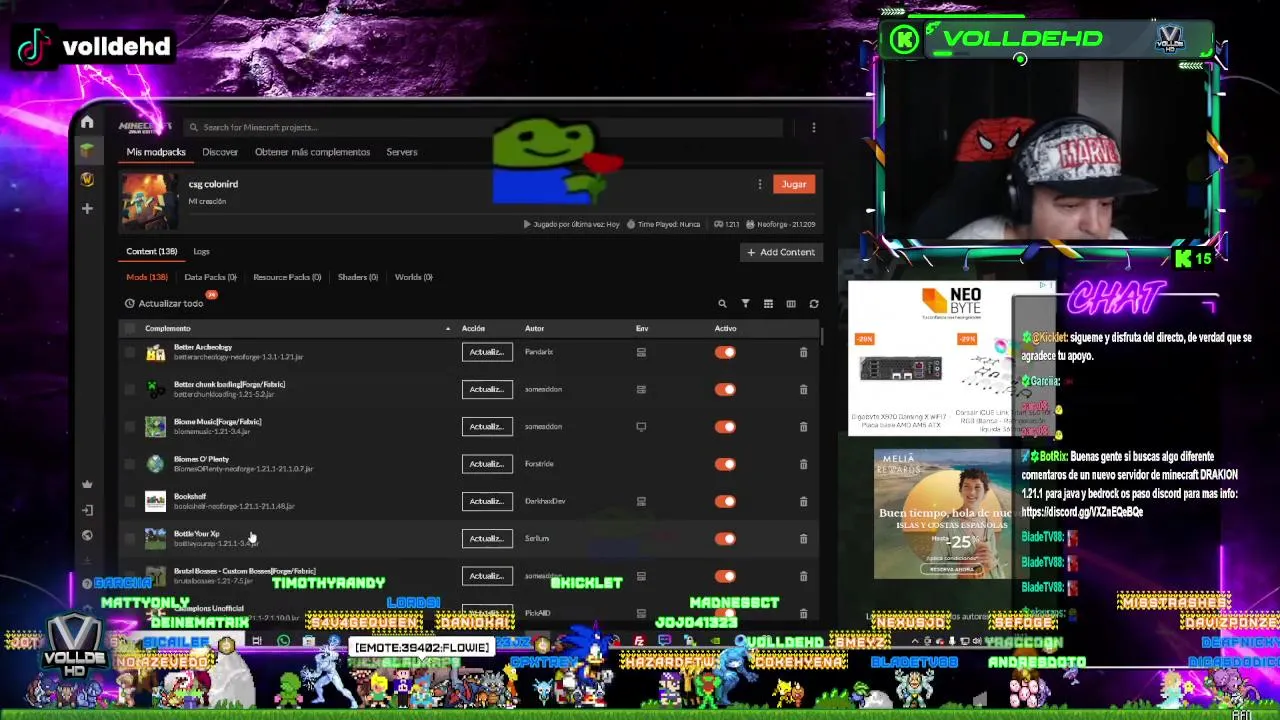Viewport: 1280px width, 720px height.
Task: Open Obtener más complementos tab
Action: pyautogui.click(x=312, y=152)
